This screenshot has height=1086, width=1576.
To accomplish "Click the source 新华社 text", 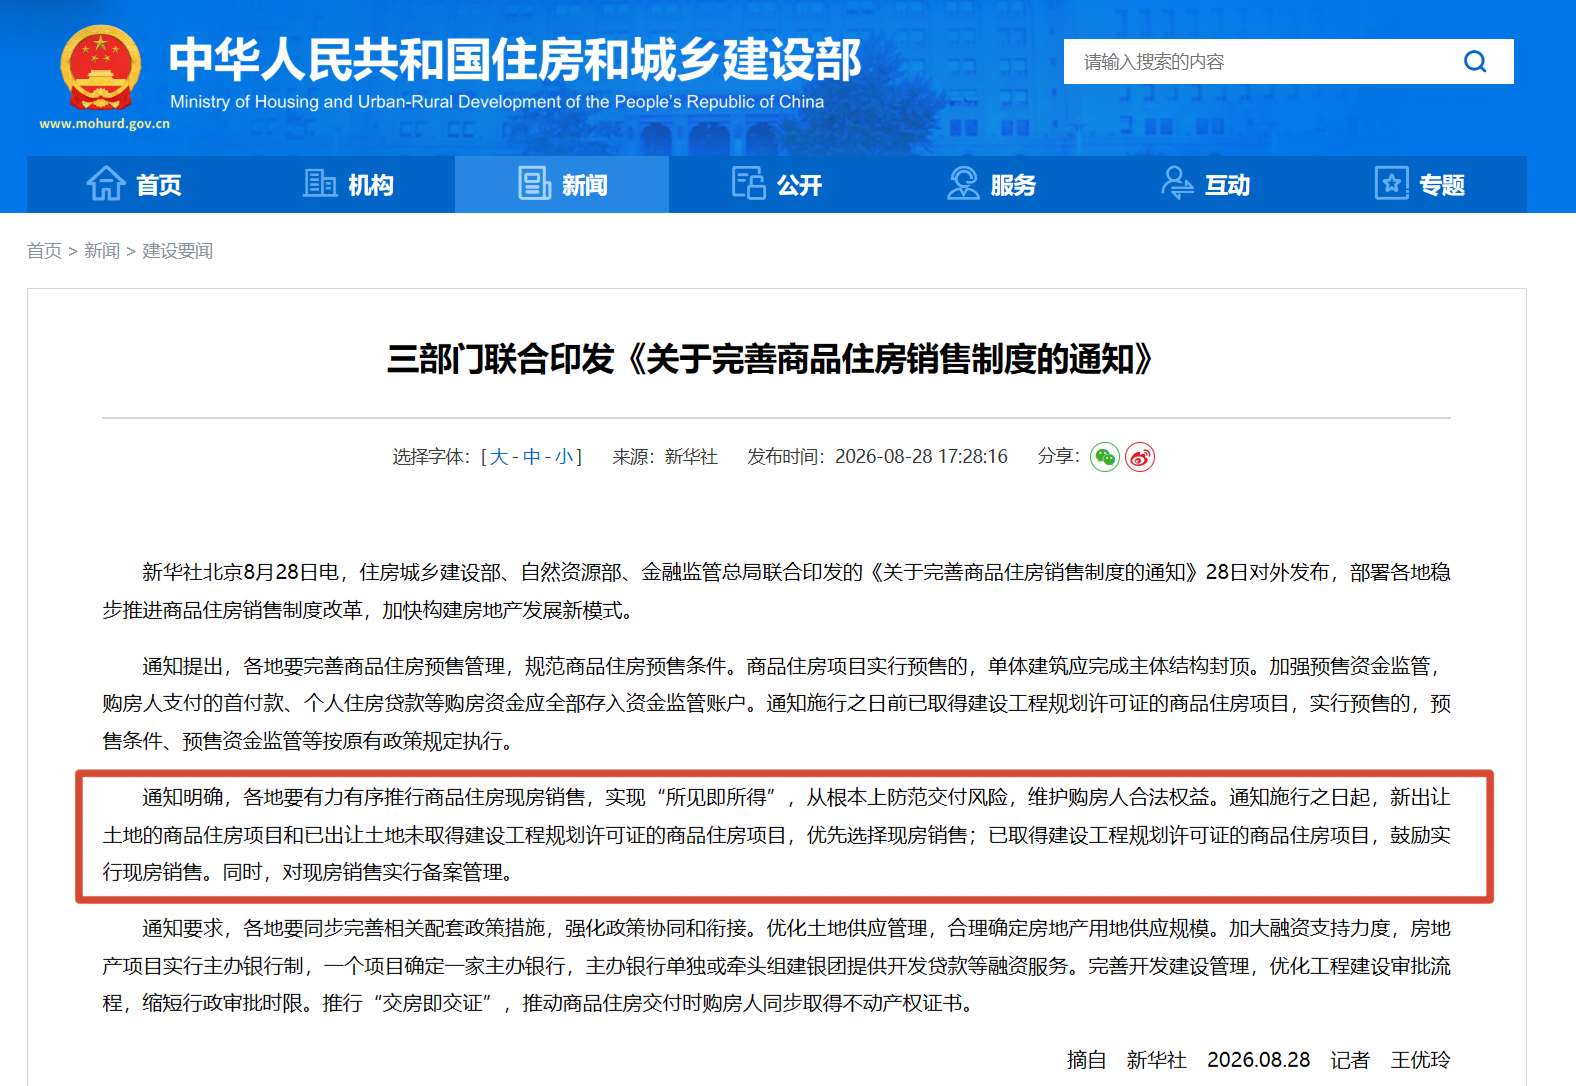I will tap(691, 457).
